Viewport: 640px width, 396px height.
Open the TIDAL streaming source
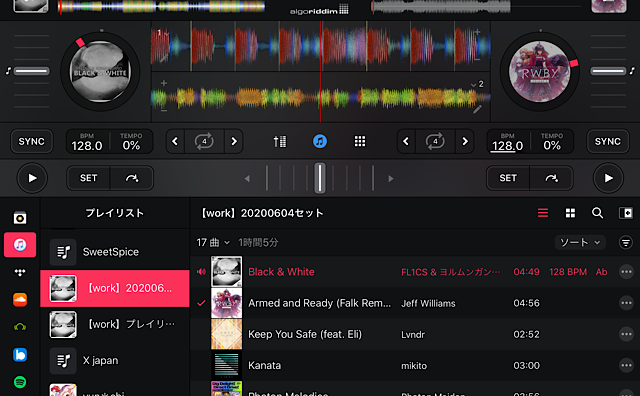20,272
